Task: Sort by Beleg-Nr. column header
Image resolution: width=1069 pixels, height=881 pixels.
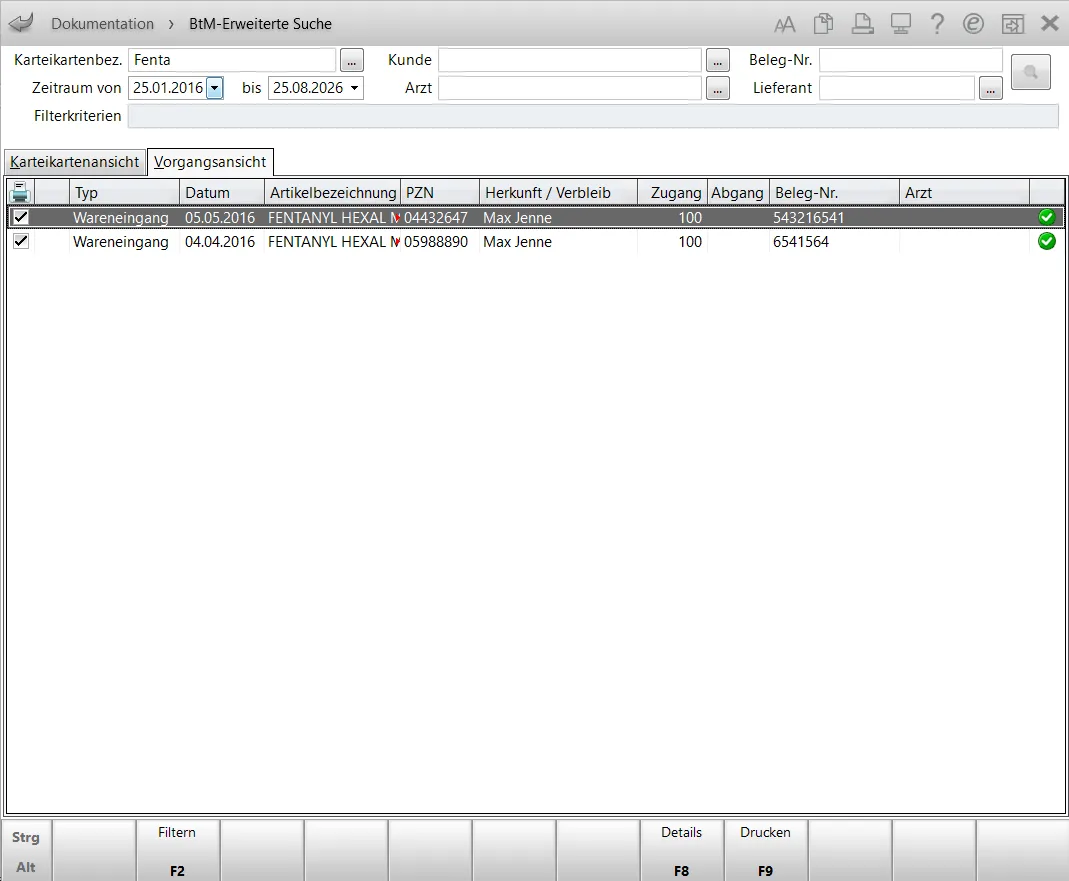Action: (x=834, y=192)
